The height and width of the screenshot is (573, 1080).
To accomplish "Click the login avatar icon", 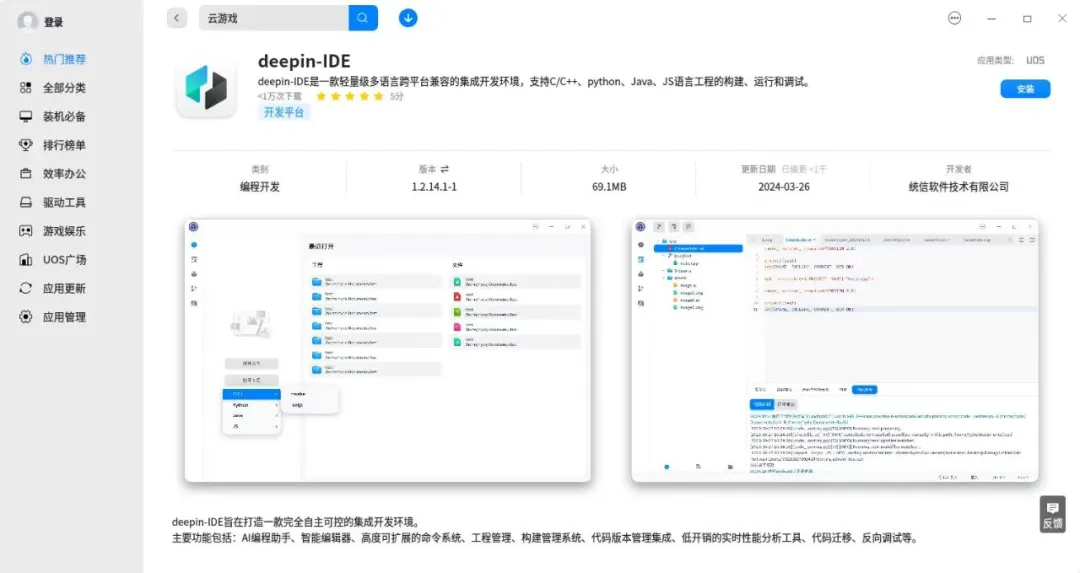I will pos(28,21).
